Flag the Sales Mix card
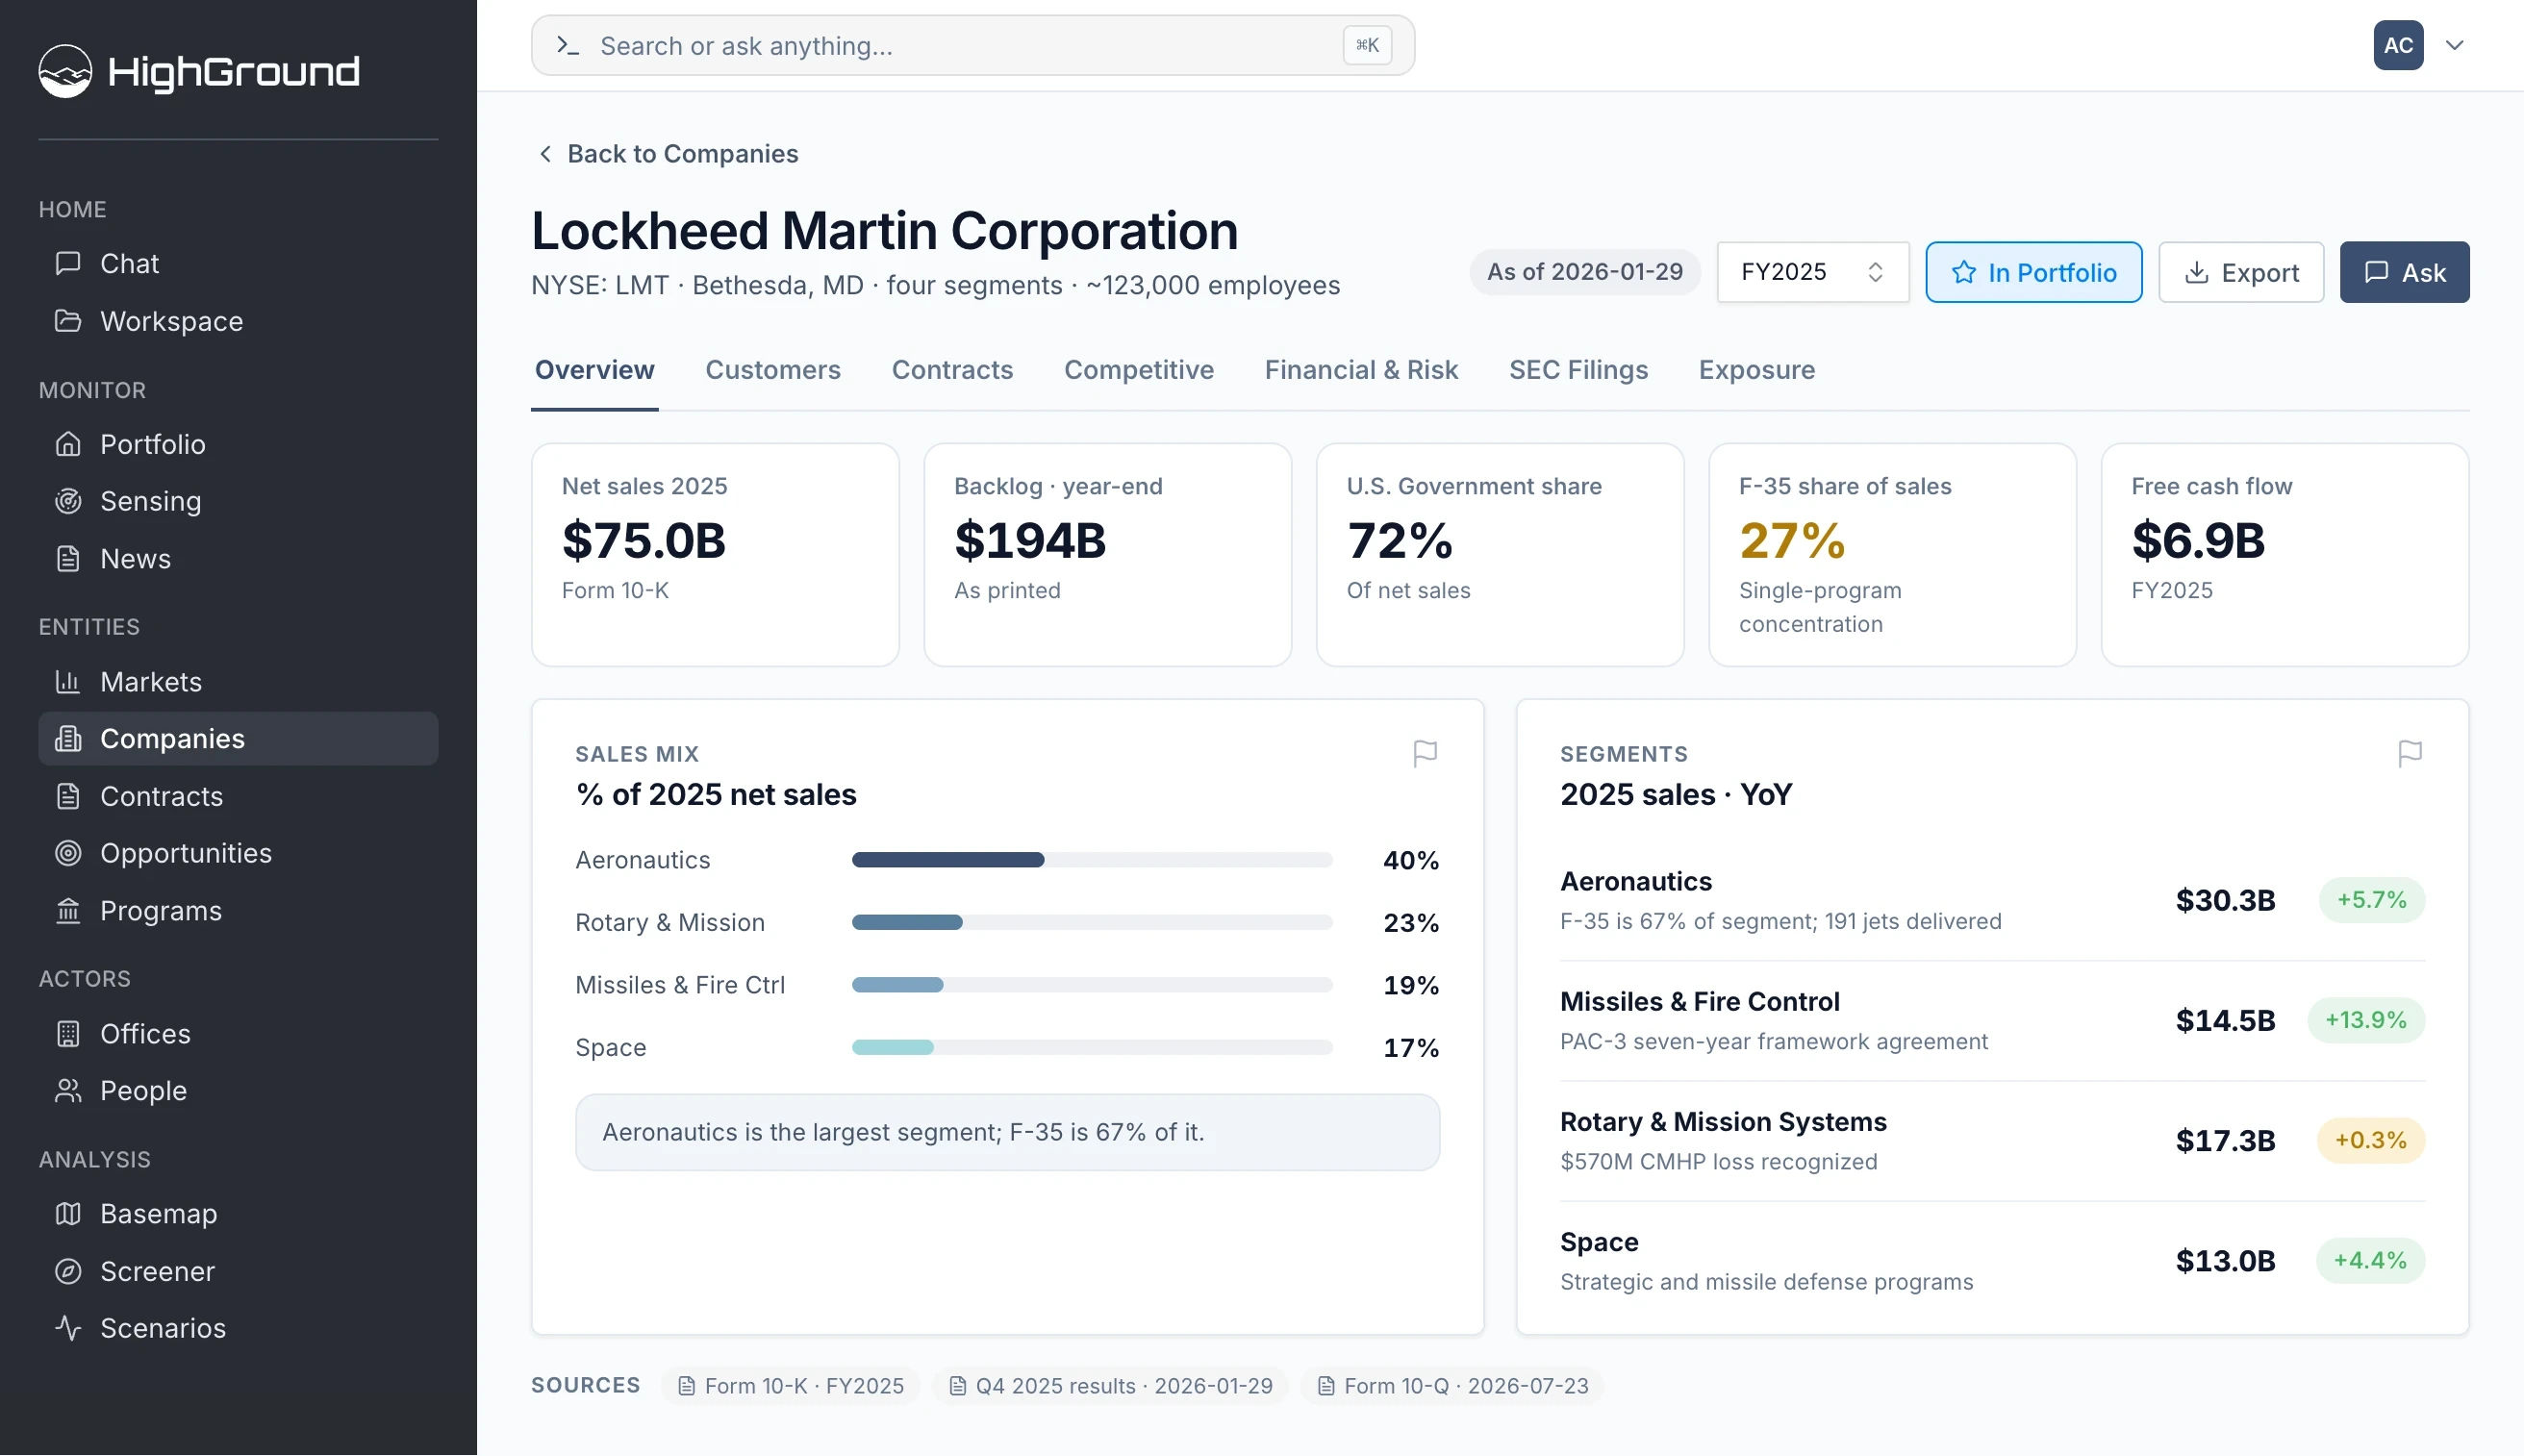 [x=1425, y=754]
